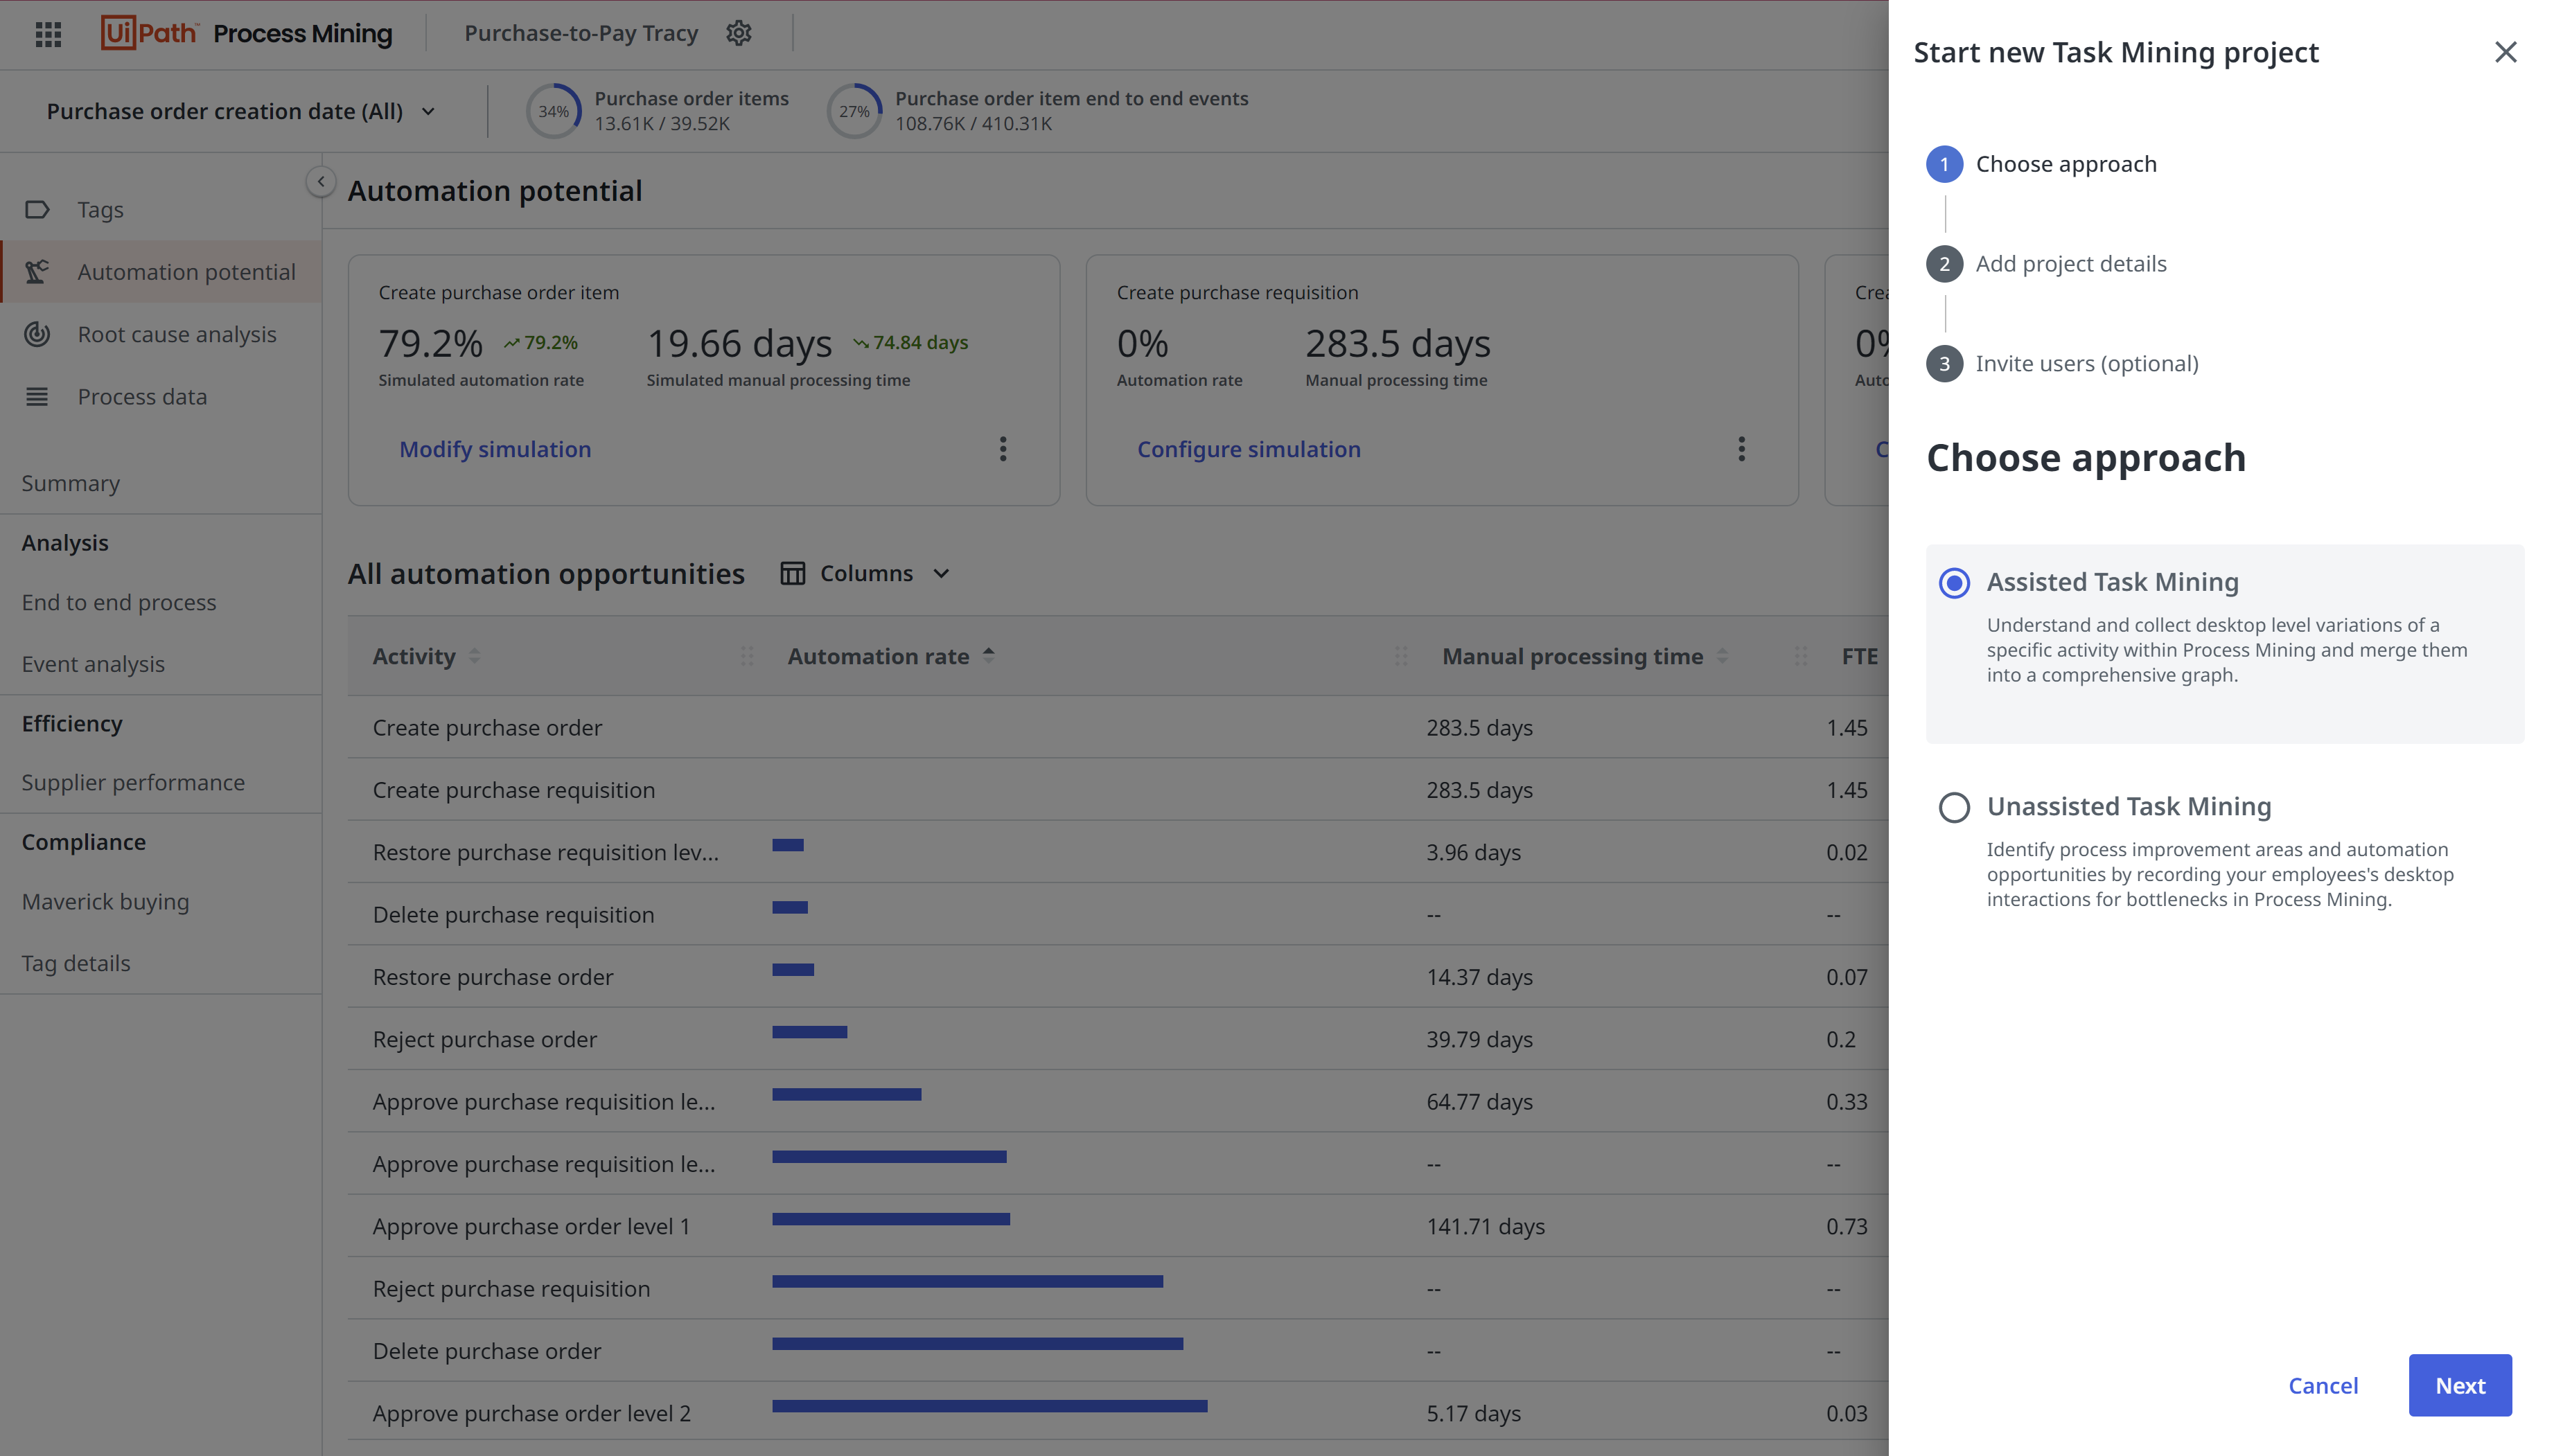Select the Assisted Task Mining radio button
The image size is (2554, 1456).
pyautogui.click(x=1954, y=583)
